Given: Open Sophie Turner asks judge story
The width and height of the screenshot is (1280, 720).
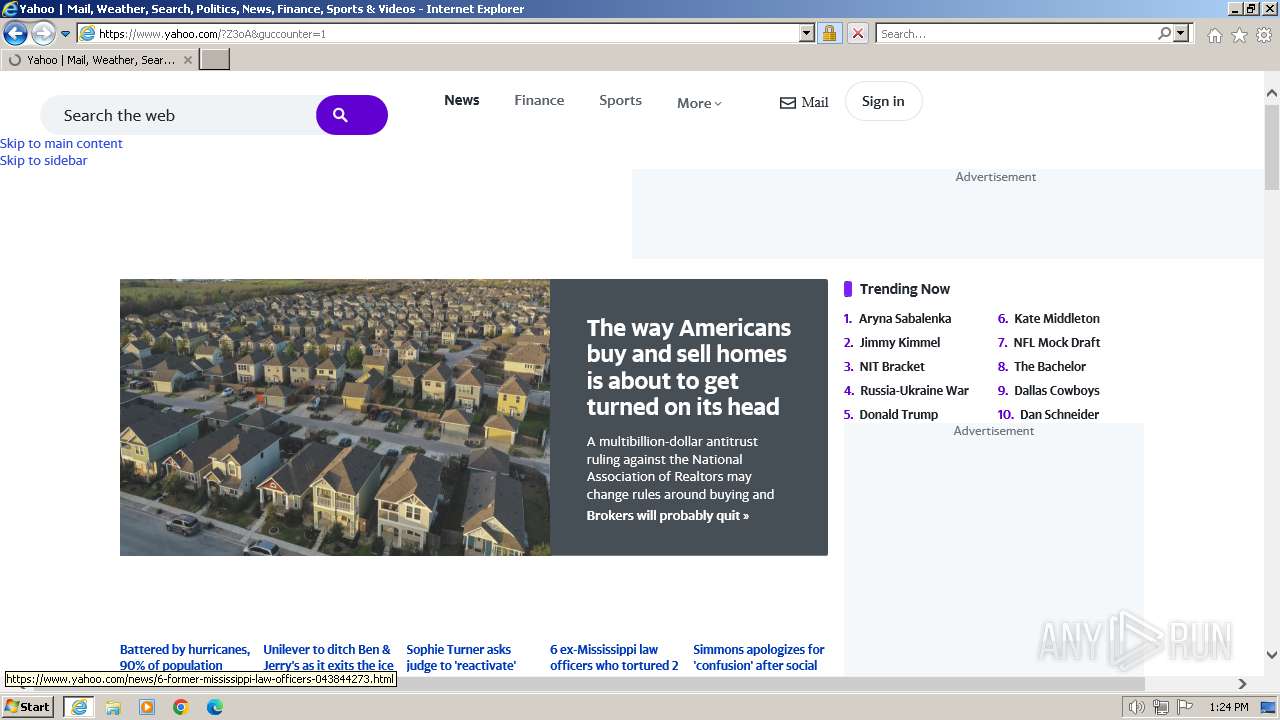Looking at the screenshot, I should point(461,657).
